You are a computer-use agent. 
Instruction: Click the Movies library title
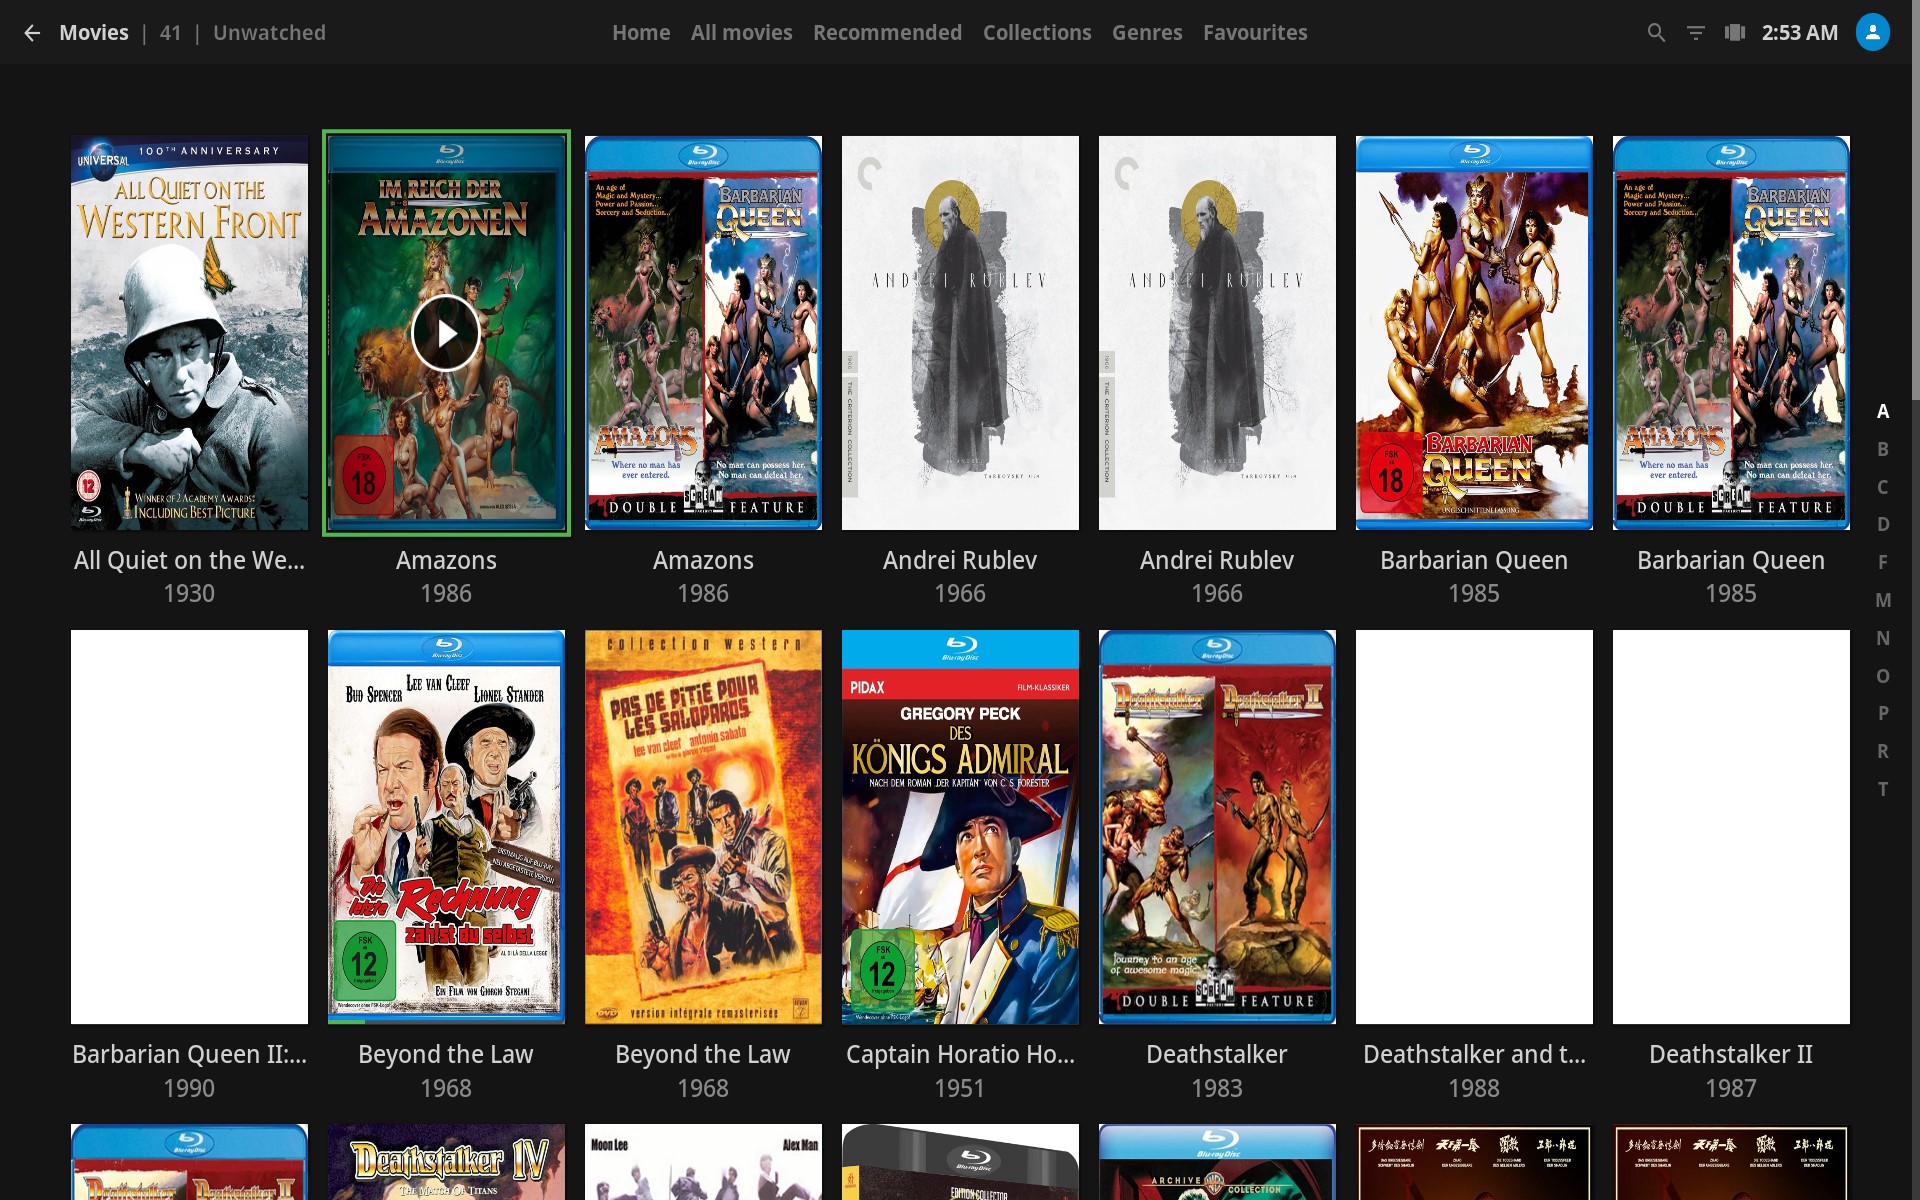click(x=94, y=33)
